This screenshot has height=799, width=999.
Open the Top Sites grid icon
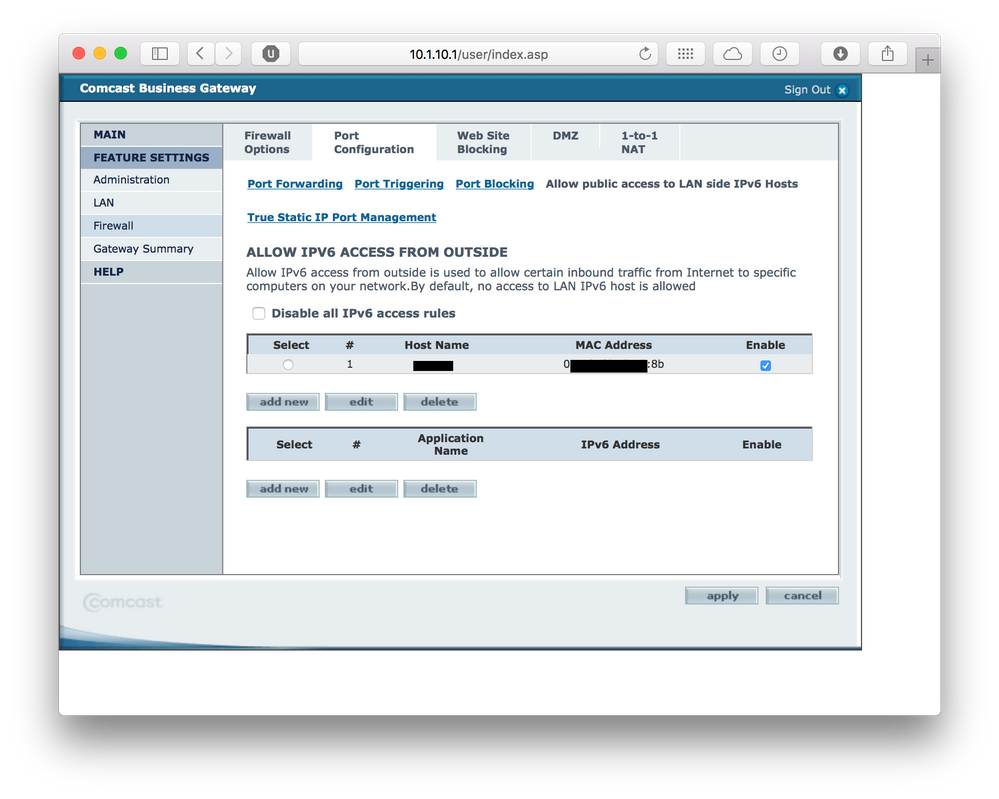(x=686, y=54)
